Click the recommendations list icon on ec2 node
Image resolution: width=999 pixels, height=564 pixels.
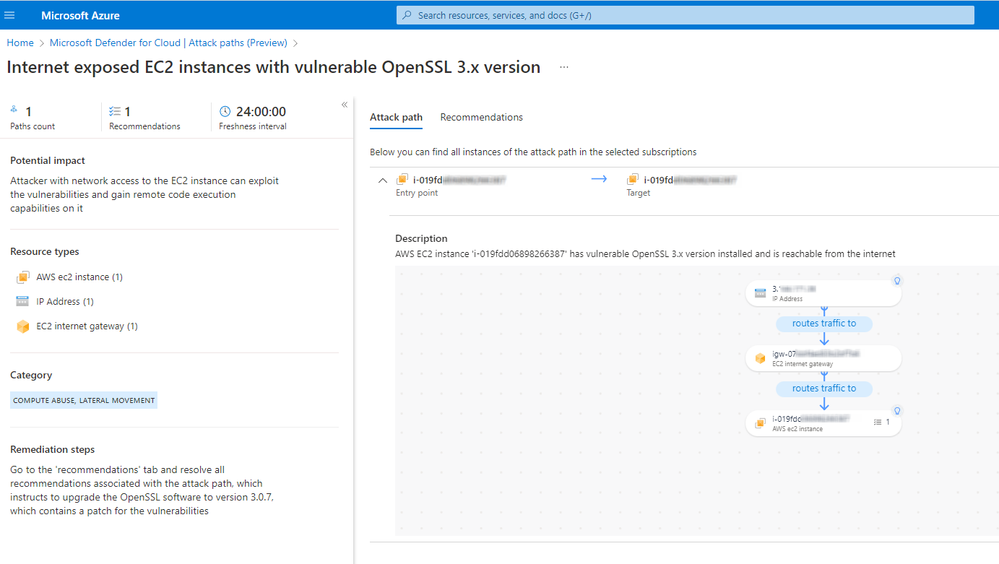coord(878,423)
